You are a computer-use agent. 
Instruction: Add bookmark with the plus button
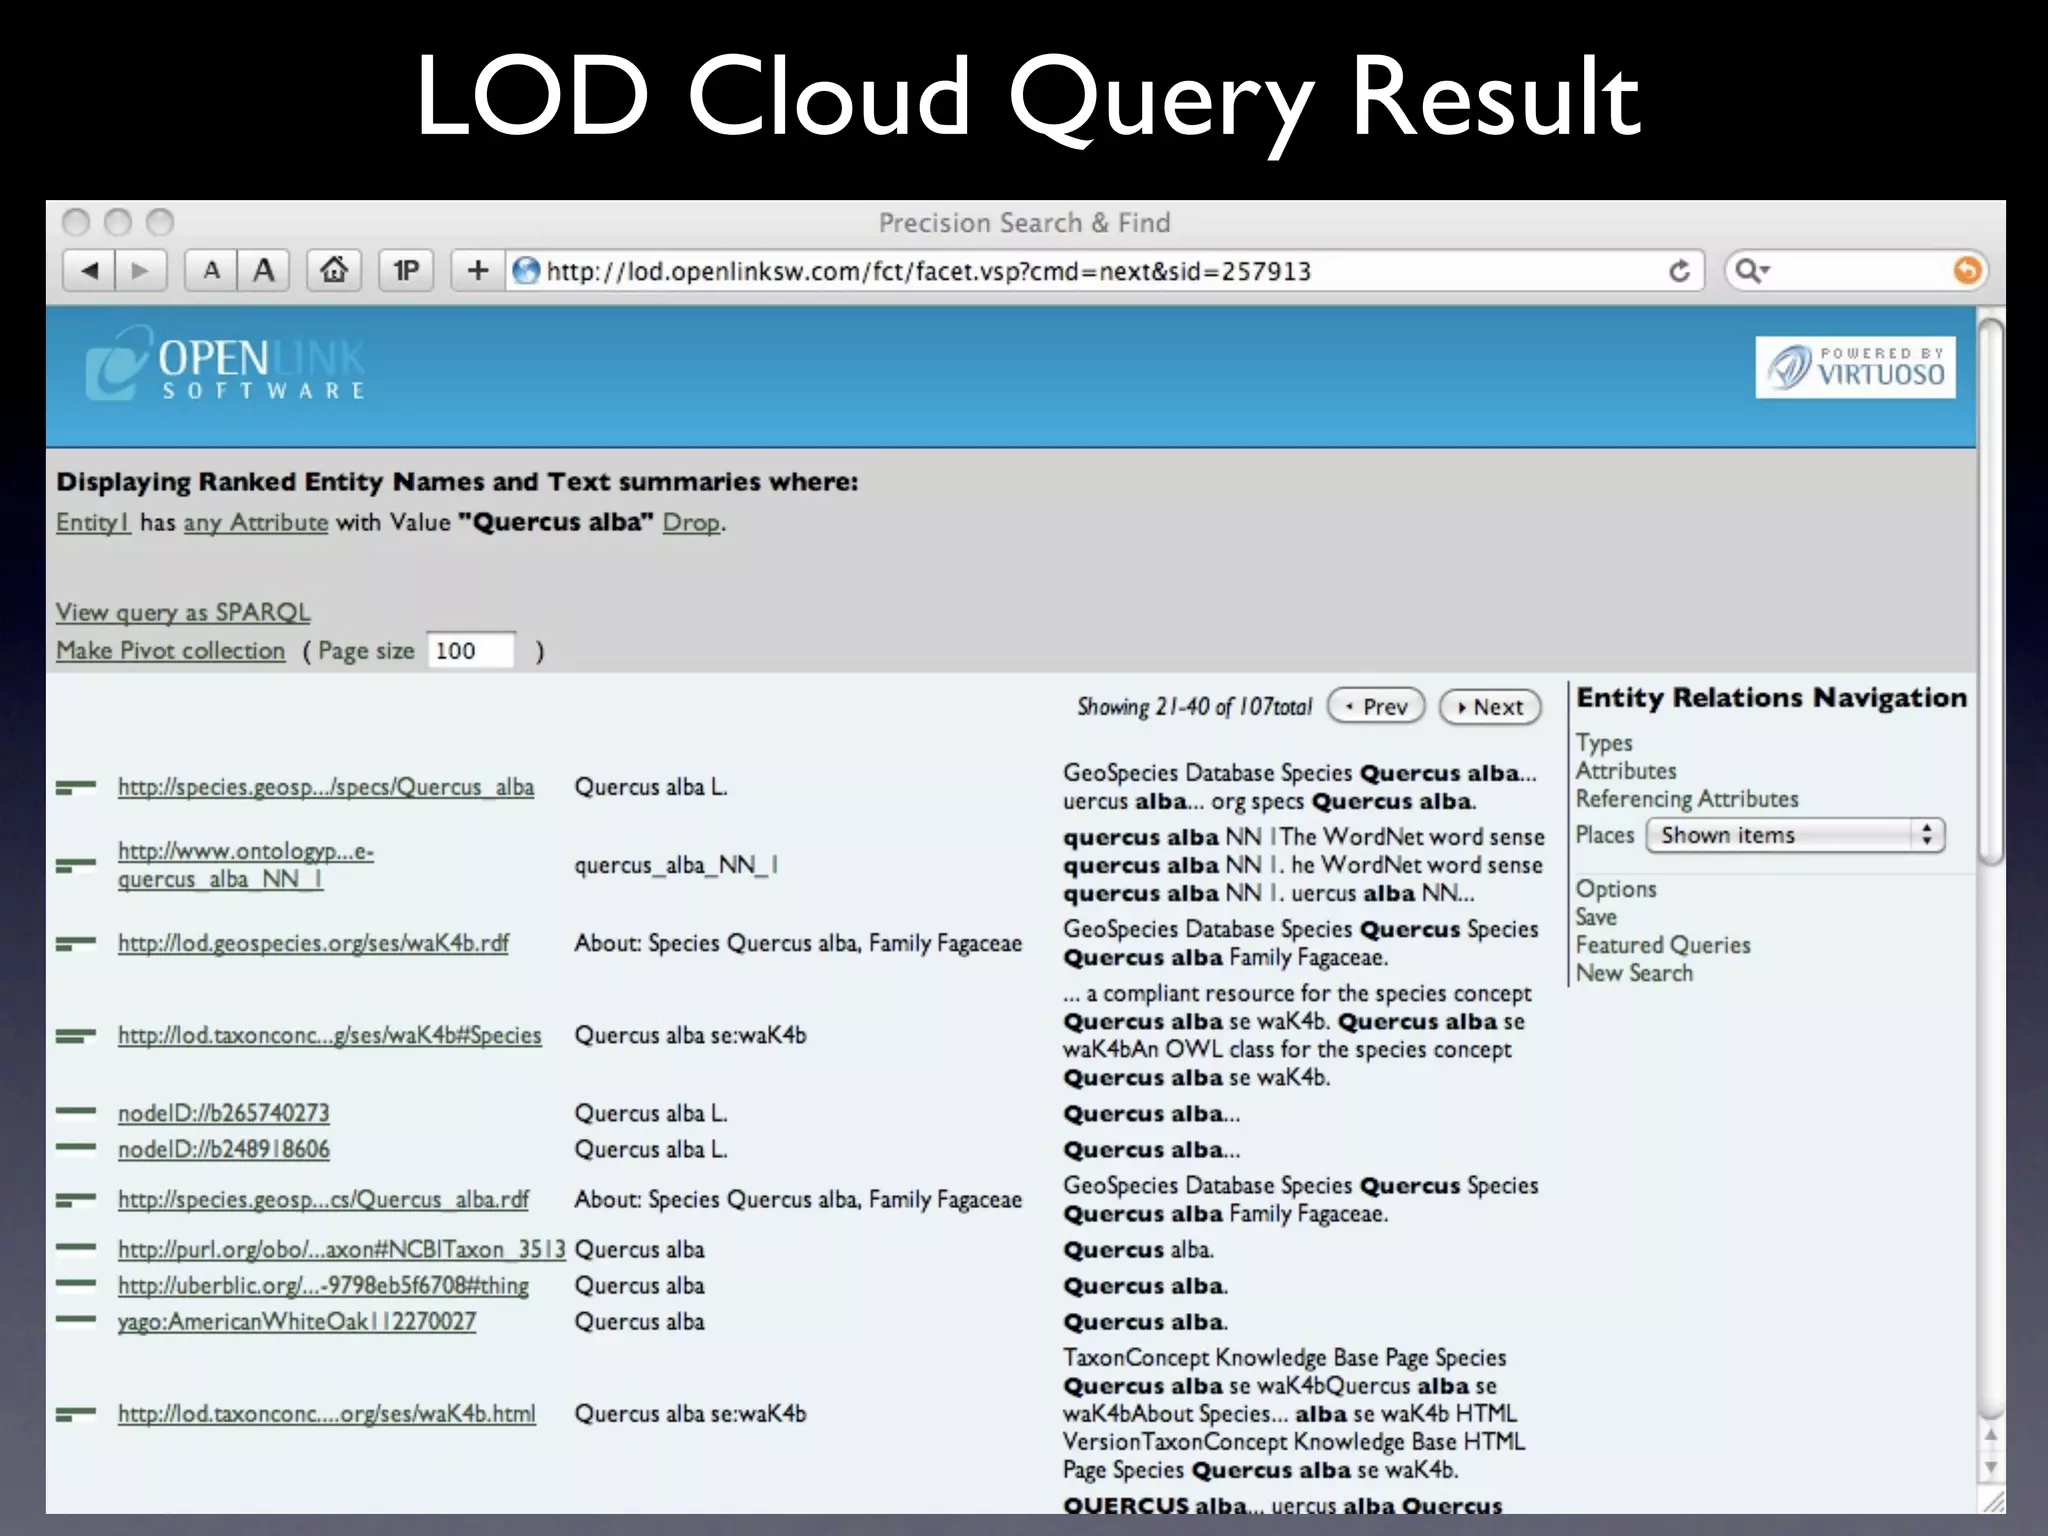click(x=478, y=270)
